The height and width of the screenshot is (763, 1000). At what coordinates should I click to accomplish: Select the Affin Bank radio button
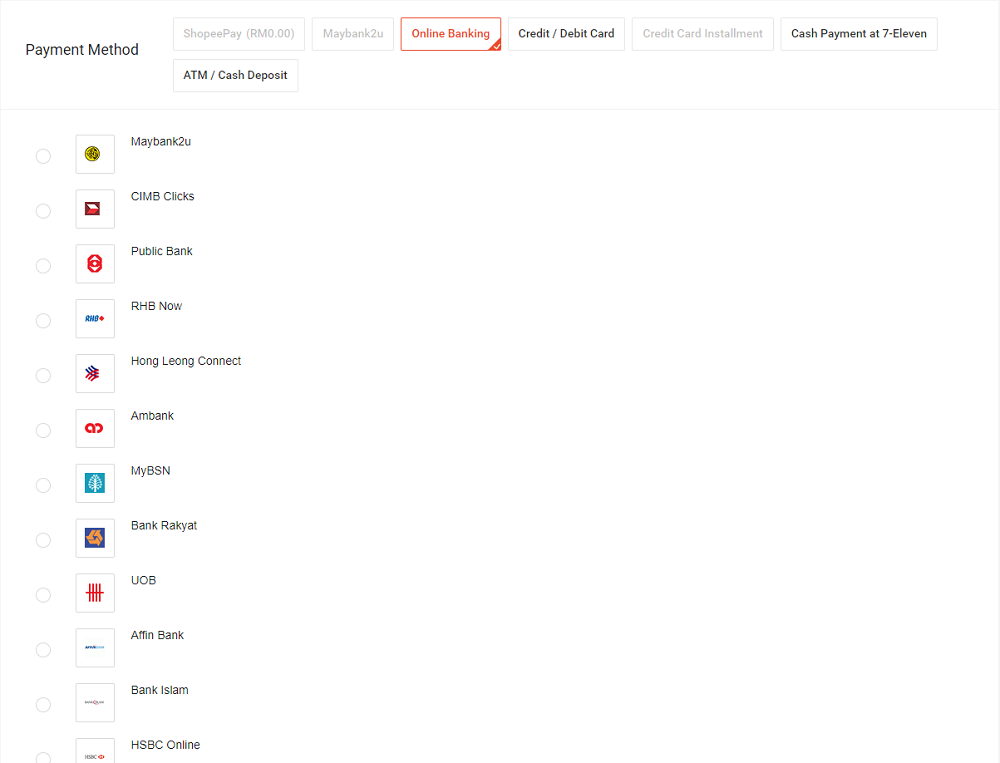(x=43, y=650)
